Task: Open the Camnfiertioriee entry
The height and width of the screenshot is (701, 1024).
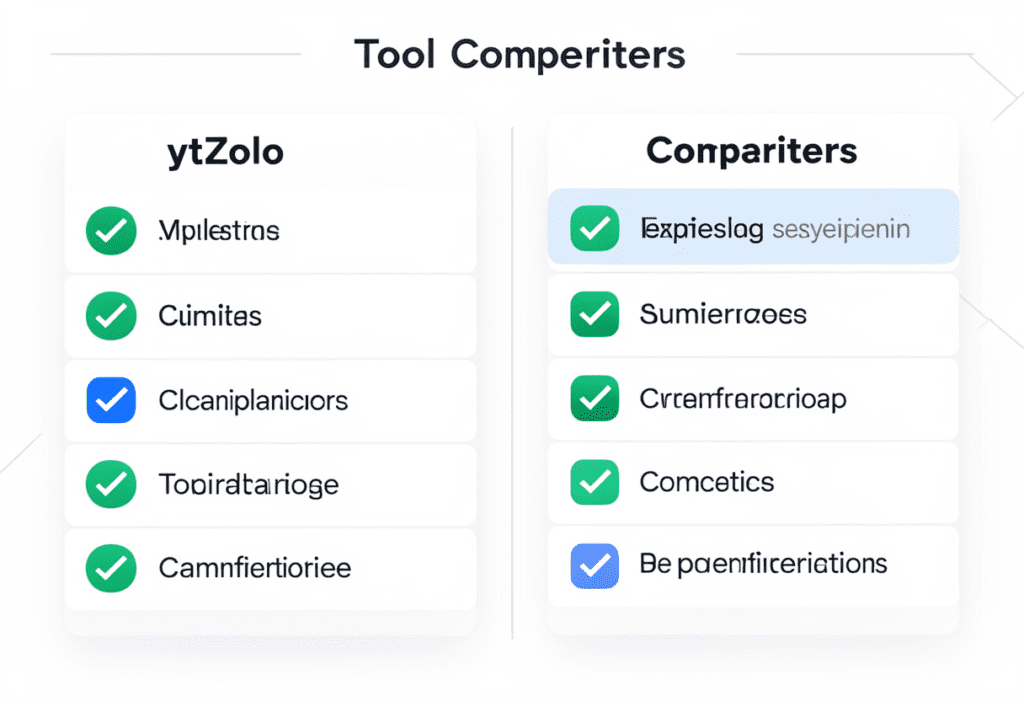Action: 255,569
